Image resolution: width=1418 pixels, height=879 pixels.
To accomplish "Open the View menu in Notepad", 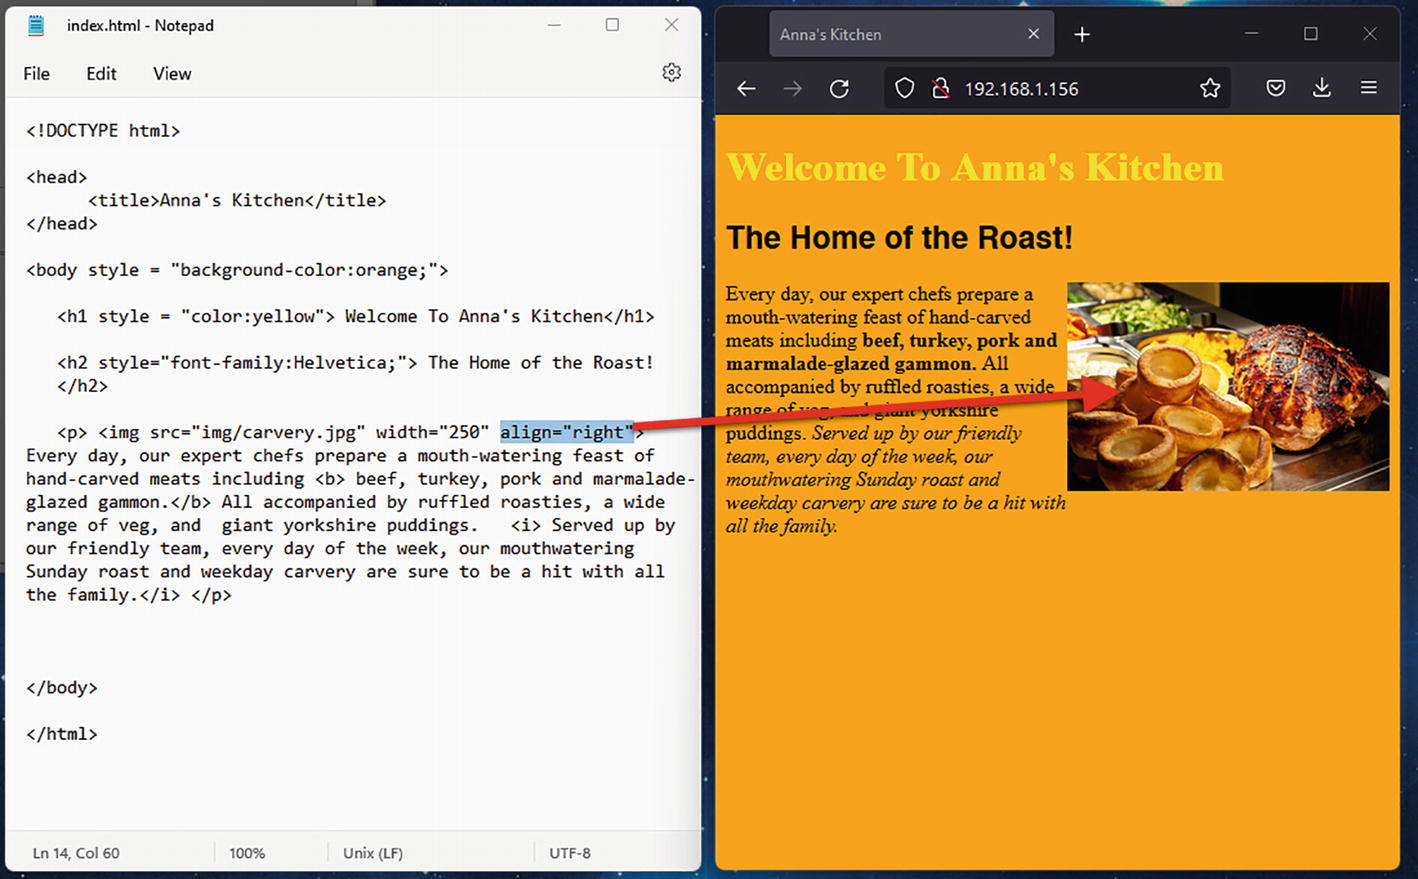I will click(x=172, y=74).
